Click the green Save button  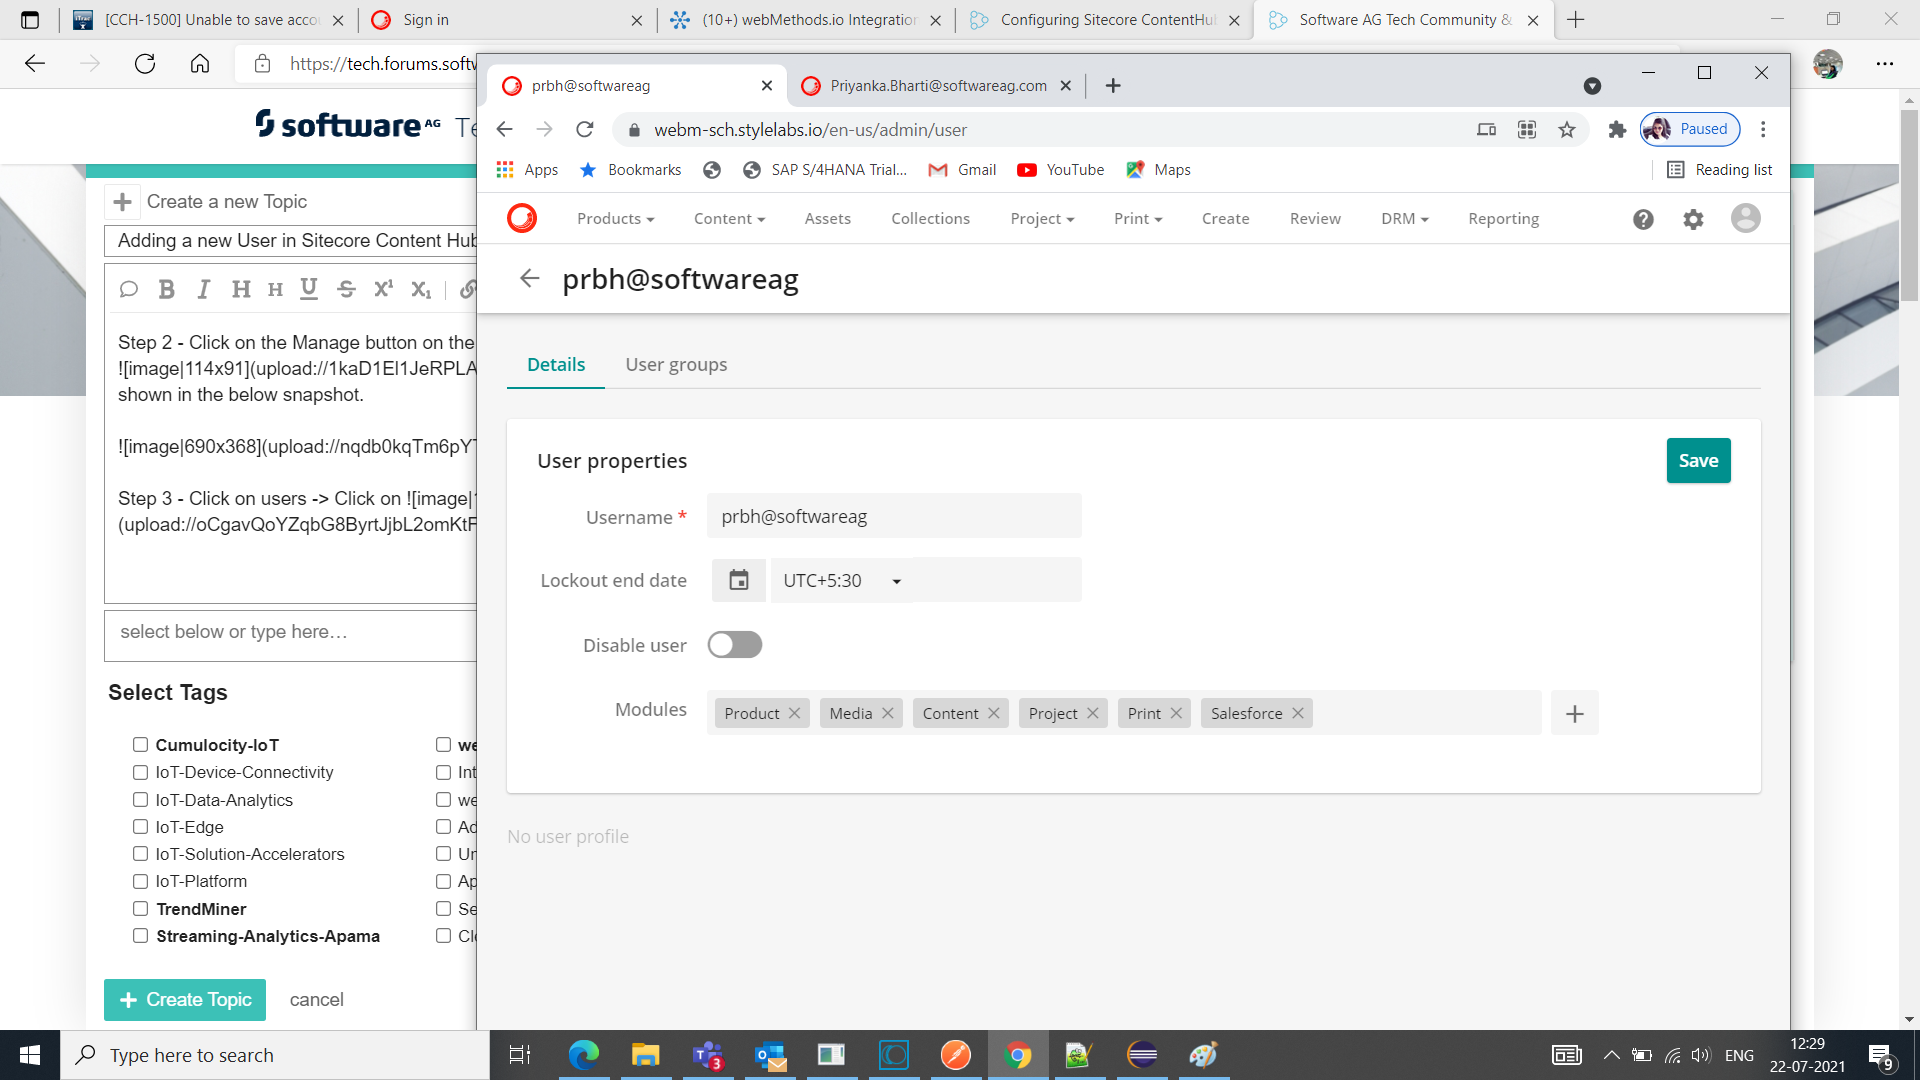1698,461
